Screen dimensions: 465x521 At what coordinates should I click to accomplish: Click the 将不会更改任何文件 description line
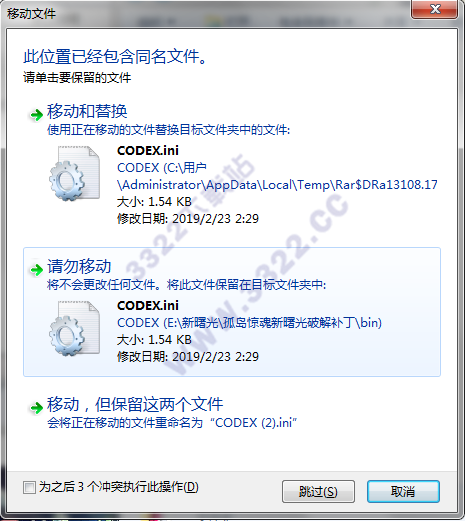186,285
